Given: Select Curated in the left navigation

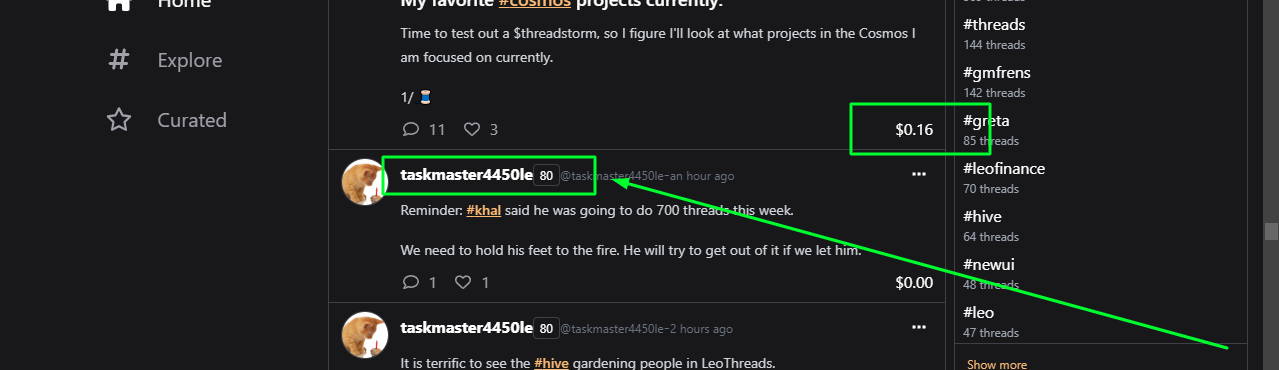Looking at the screenshot, I should click(x=192, y=120).
